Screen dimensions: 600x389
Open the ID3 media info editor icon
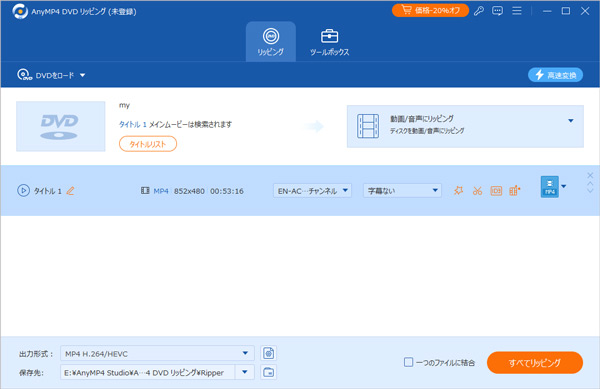tap(496, 190)
